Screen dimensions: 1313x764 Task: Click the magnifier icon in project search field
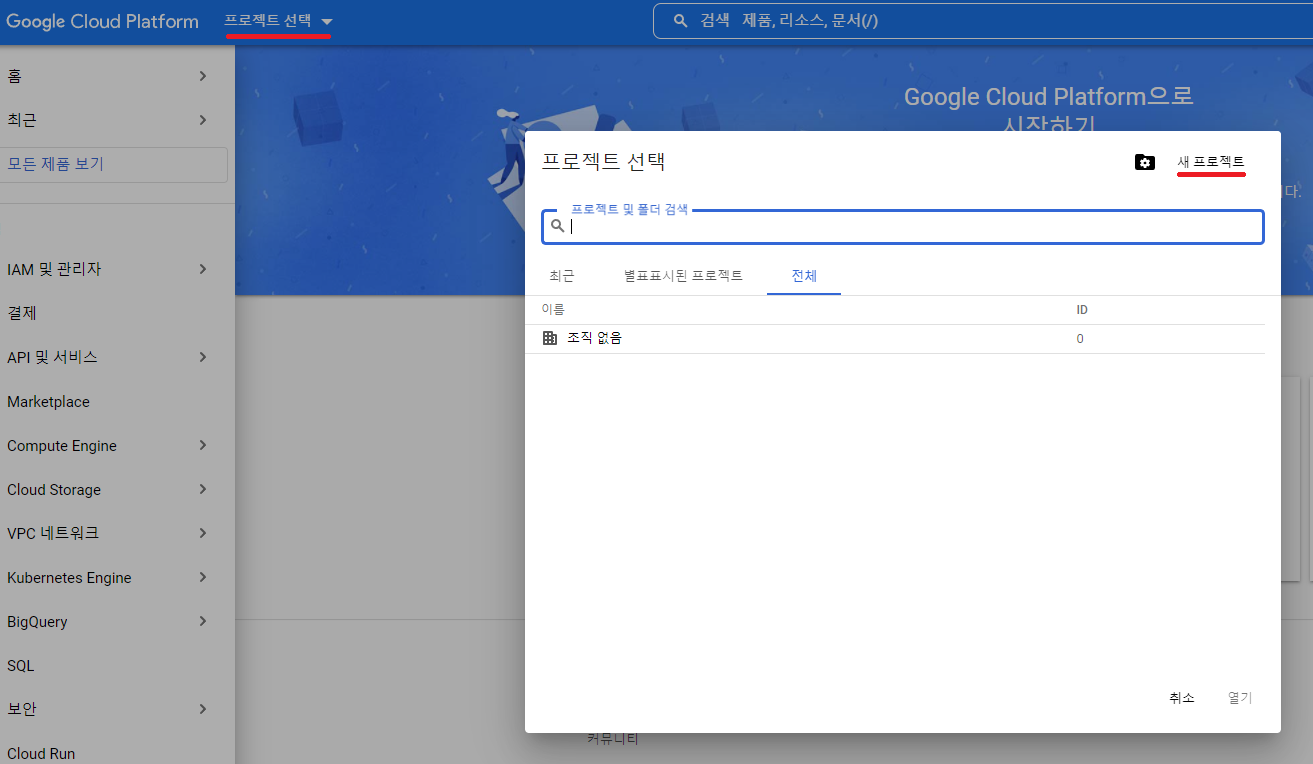(558, 226)
